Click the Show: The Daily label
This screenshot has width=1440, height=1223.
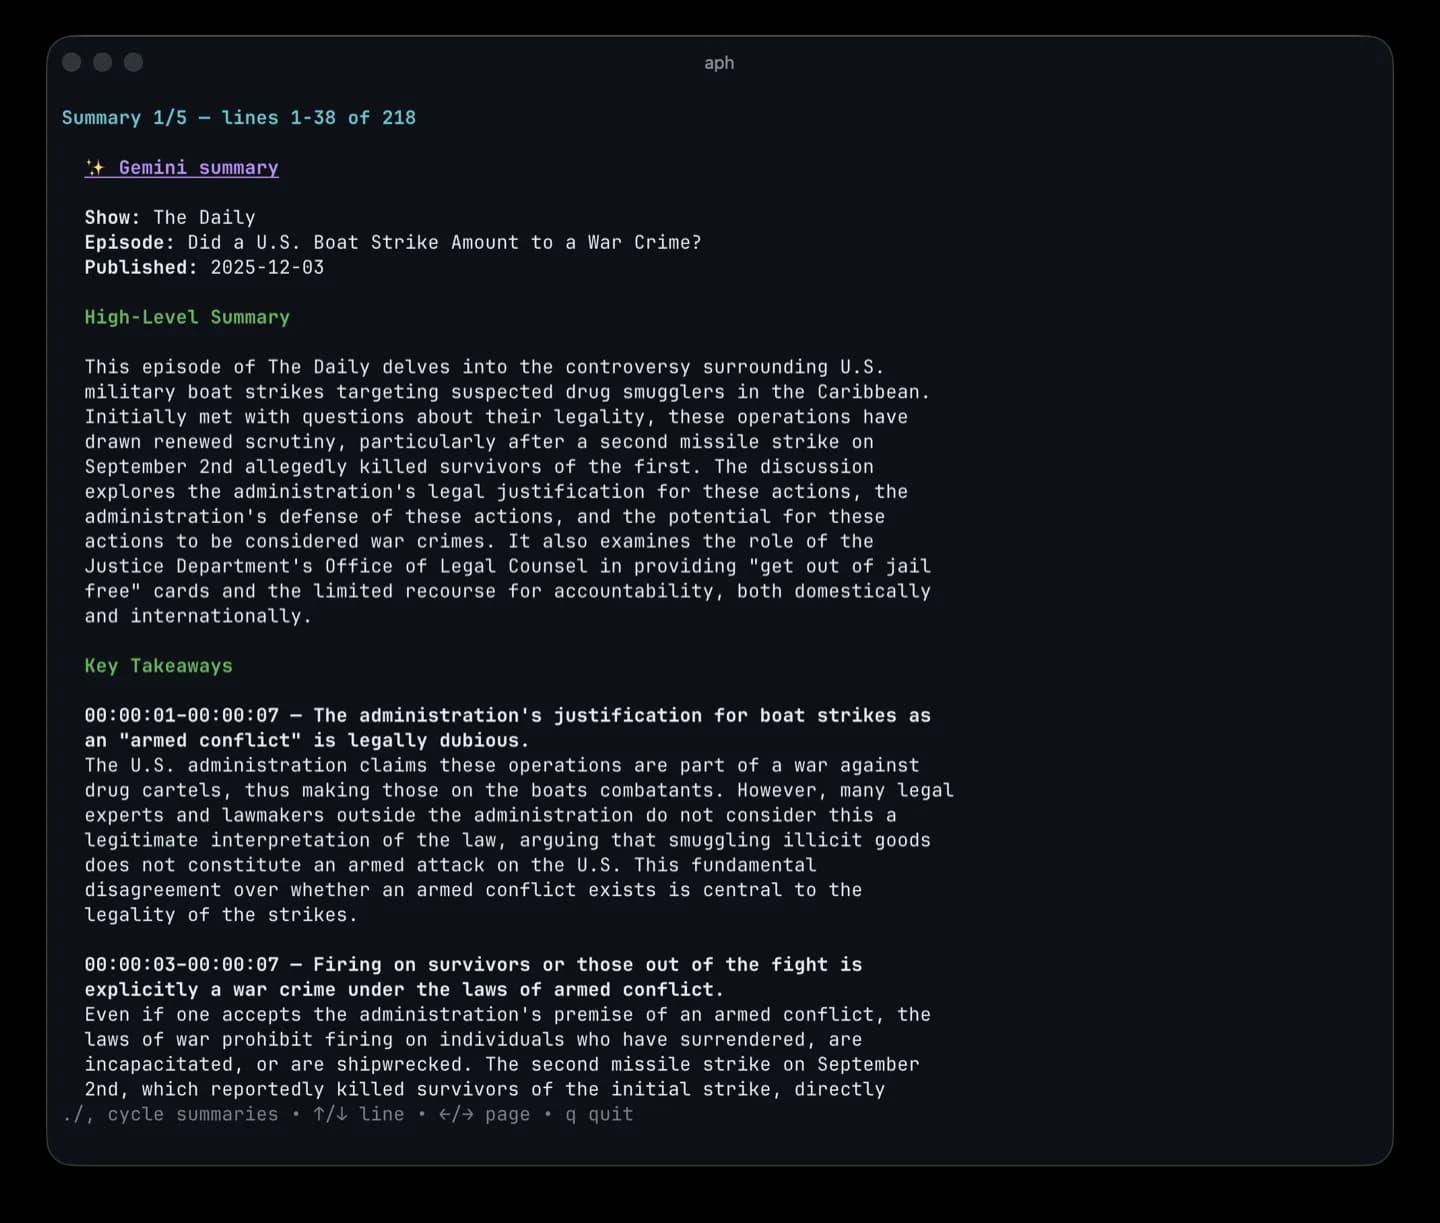170,217
